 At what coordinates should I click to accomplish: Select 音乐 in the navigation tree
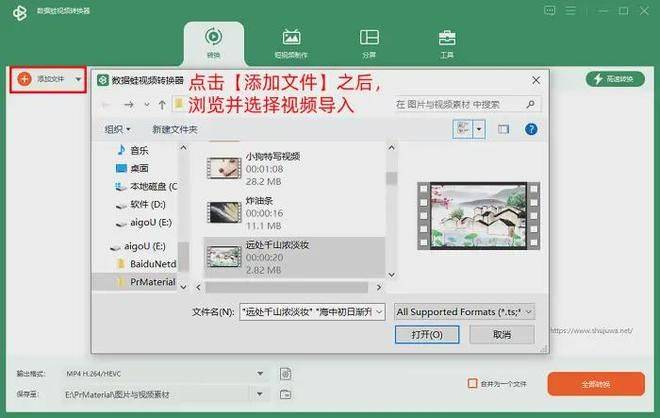(x=139, y=150)
